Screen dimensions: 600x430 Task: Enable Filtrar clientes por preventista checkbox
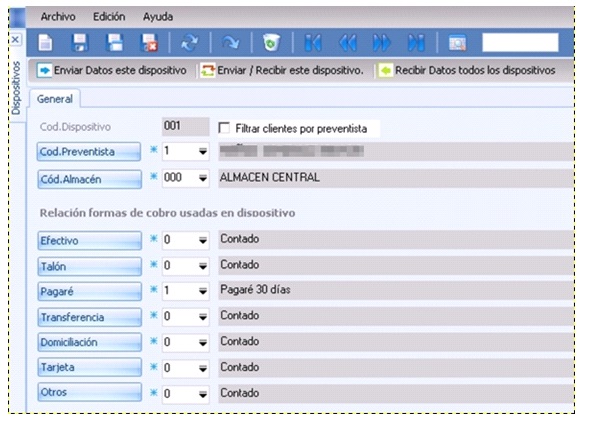click(224, 129)
